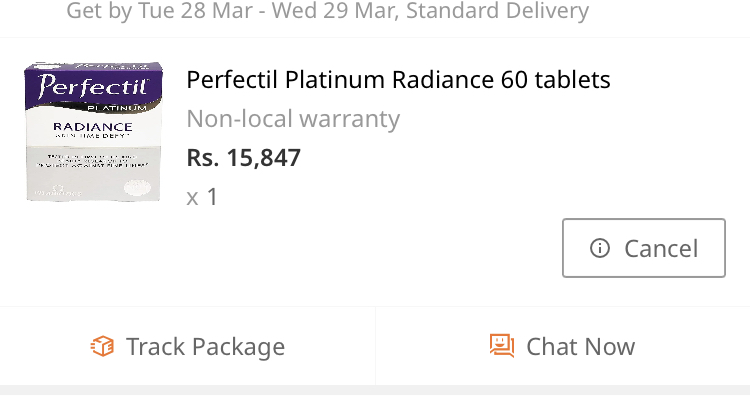Image resolution: width=750 pixels, height=413 pixels.
Task: Click the PLATINUM band on product box
Action: 117,108
